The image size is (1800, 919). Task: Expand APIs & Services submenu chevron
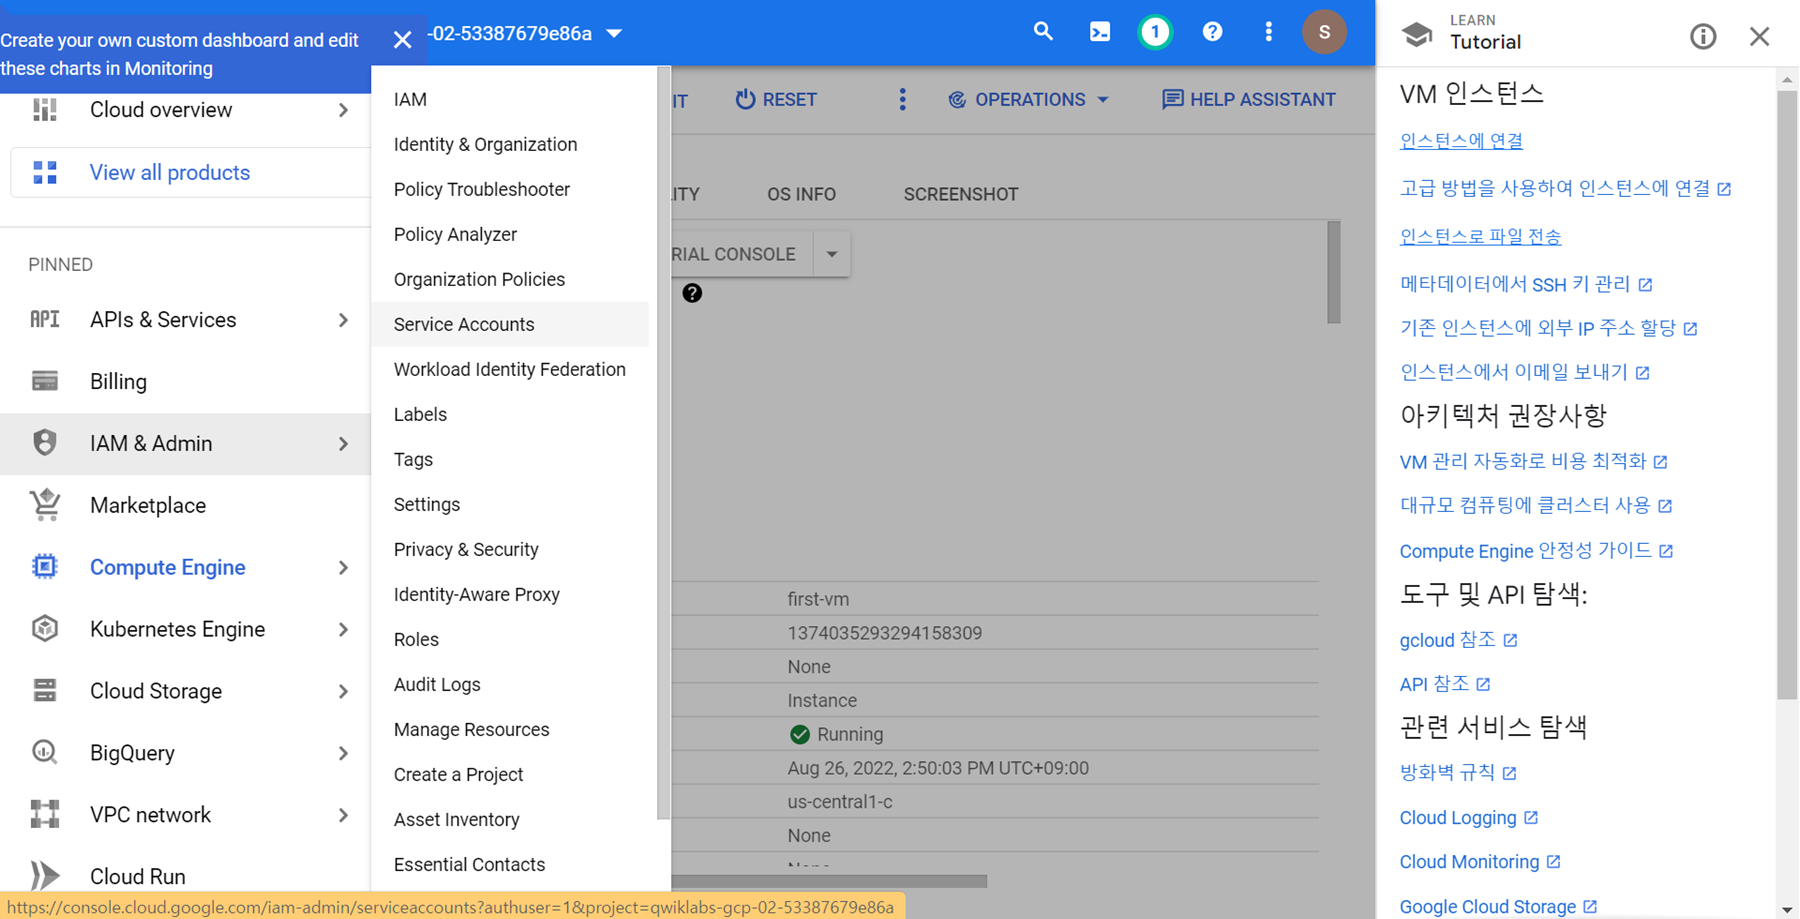coord(343,320)
